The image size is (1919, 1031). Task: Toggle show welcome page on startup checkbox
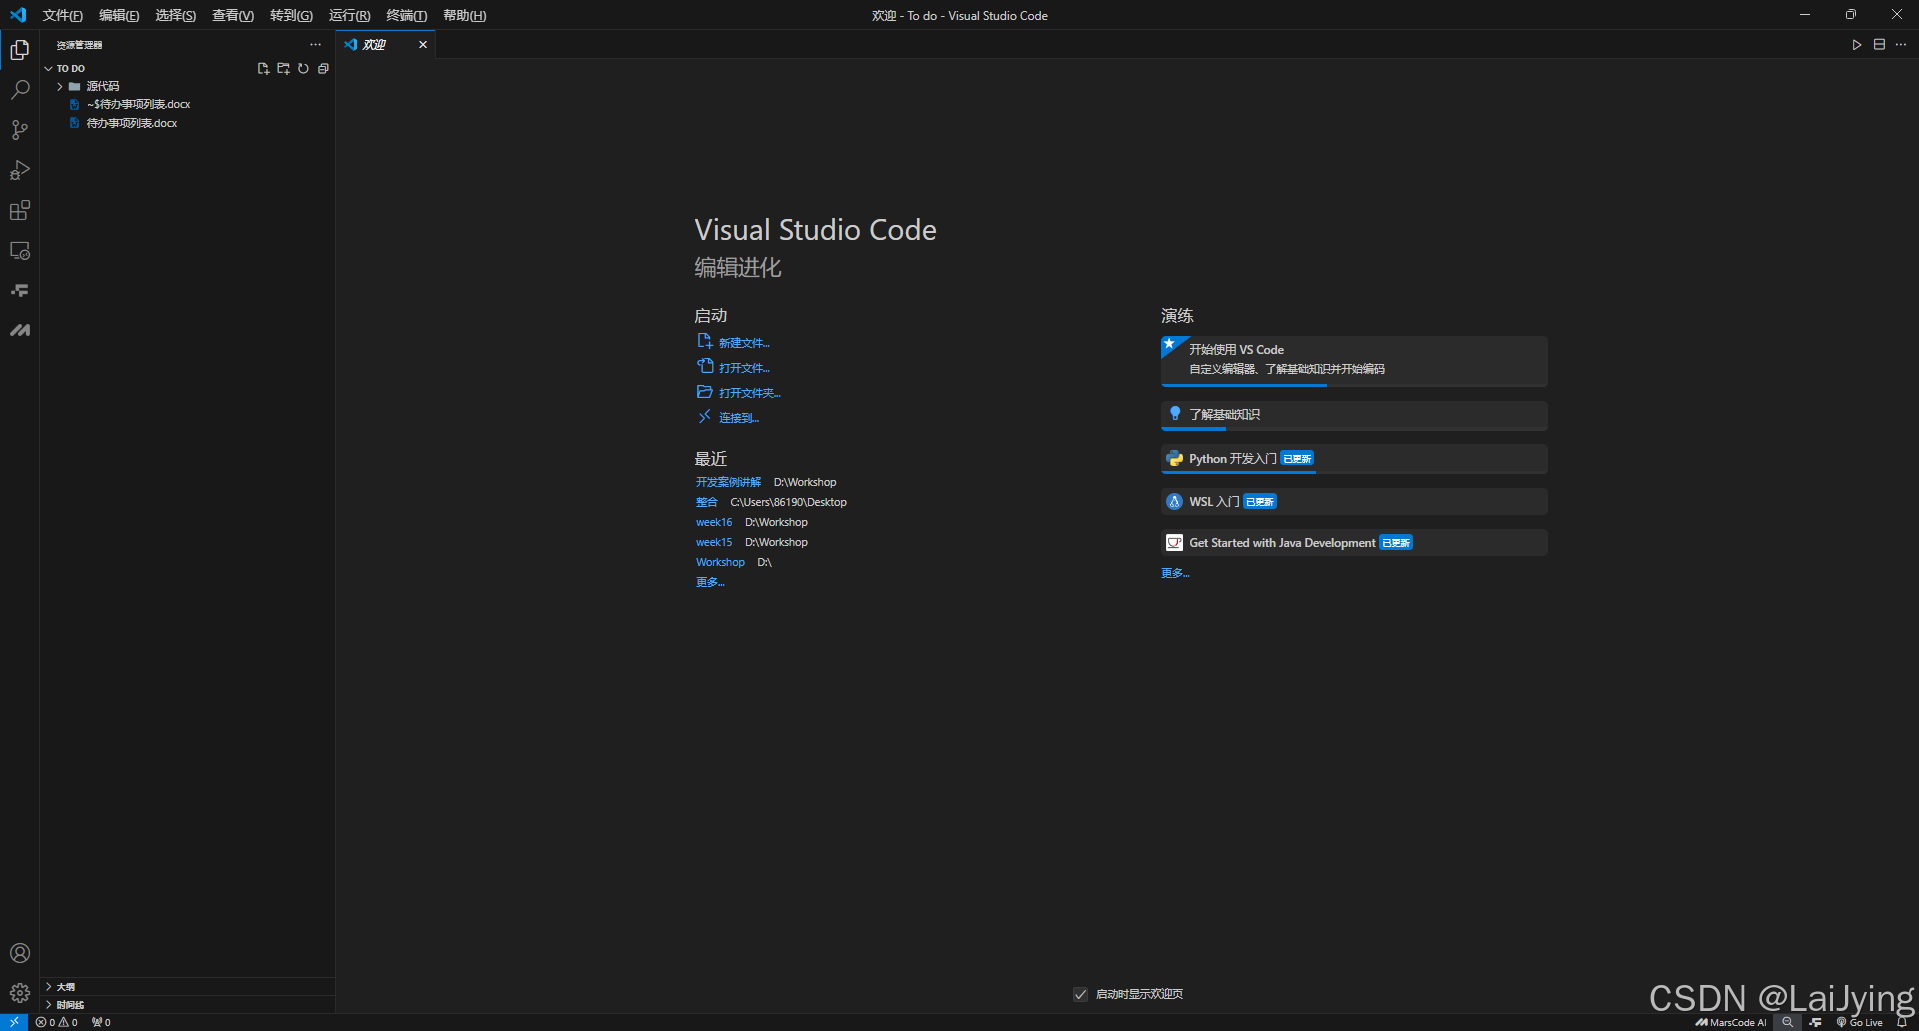tap(1080, 994)
